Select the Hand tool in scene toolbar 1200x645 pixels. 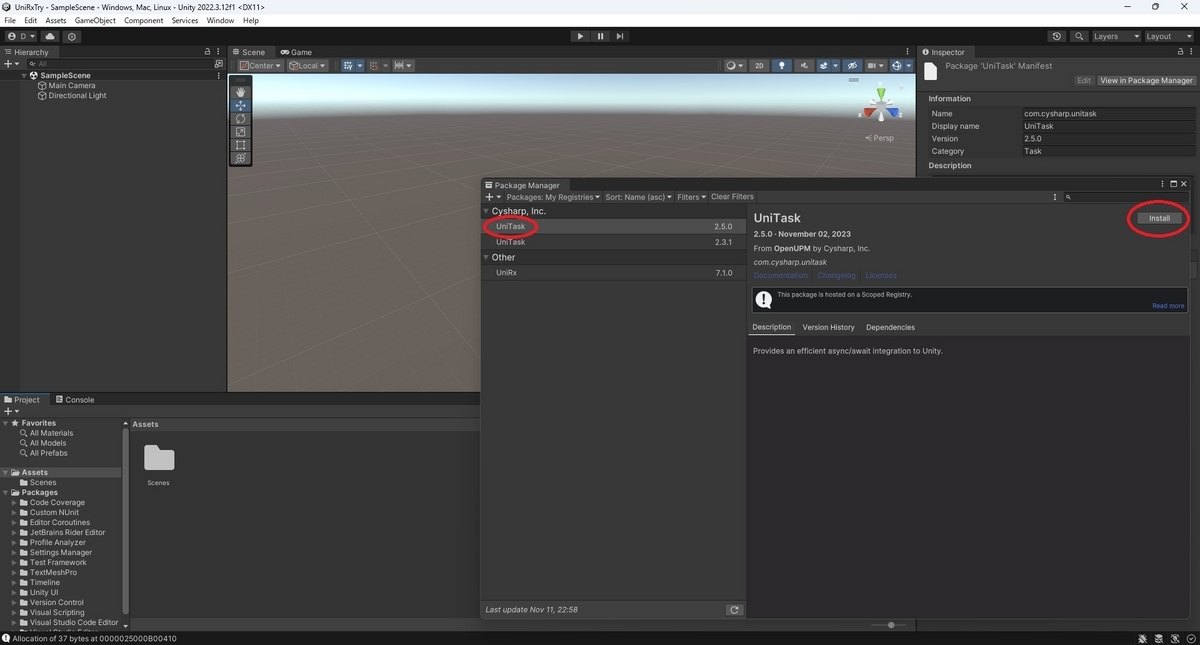[240, 92]
